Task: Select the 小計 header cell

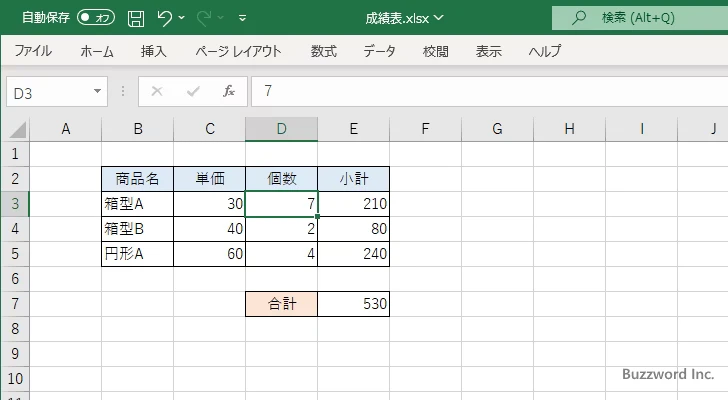Action: click(x=353, y=179)
